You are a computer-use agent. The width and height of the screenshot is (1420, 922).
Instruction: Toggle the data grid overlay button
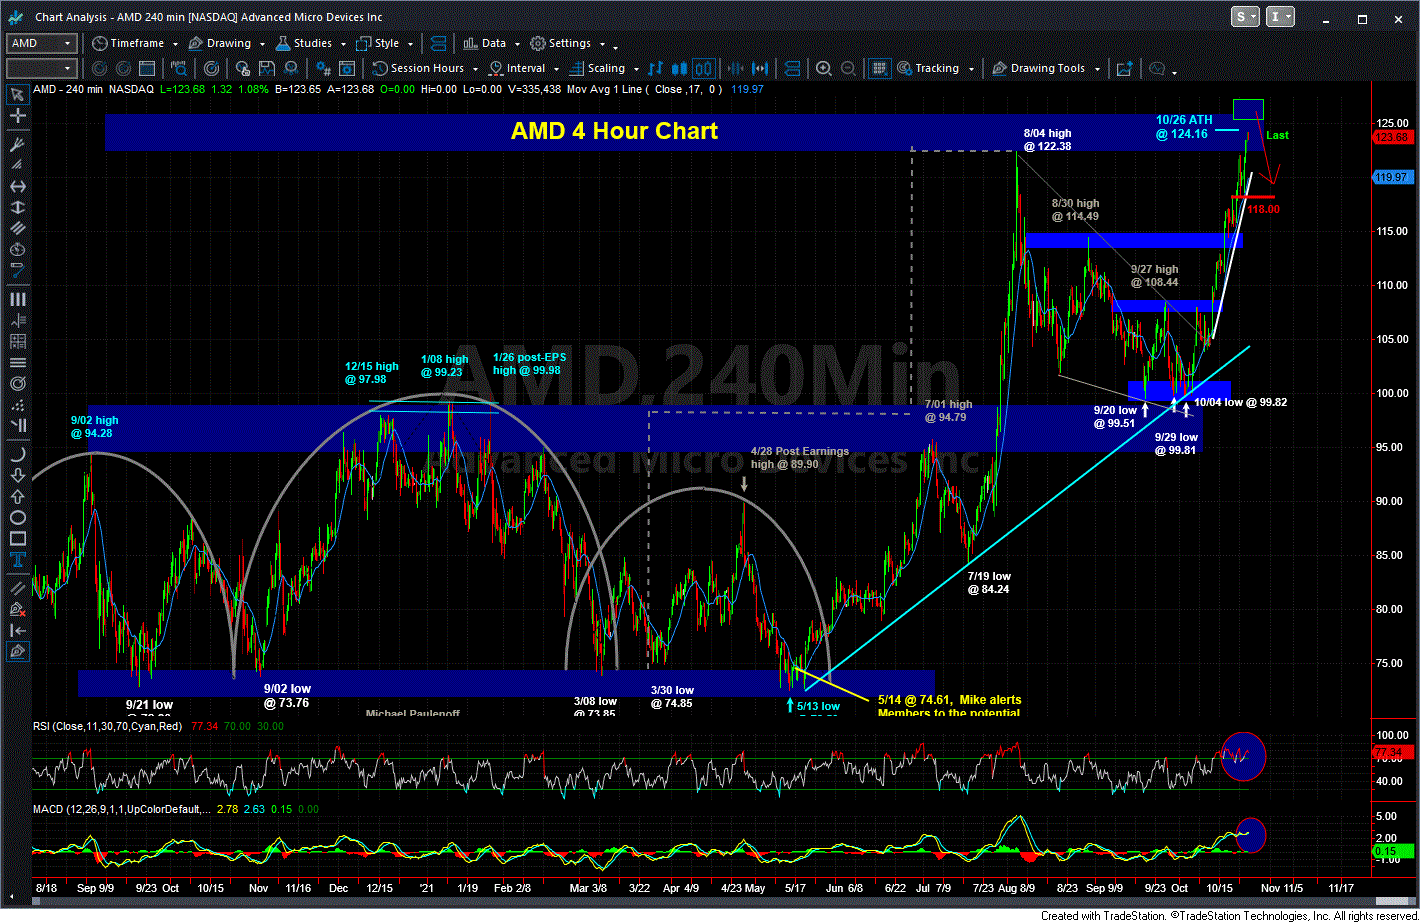(x=879, y=68)
